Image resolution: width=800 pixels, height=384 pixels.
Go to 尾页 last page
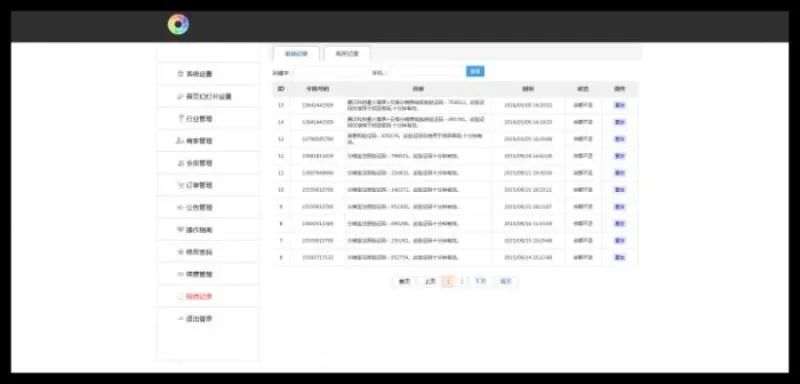[506, 281]
